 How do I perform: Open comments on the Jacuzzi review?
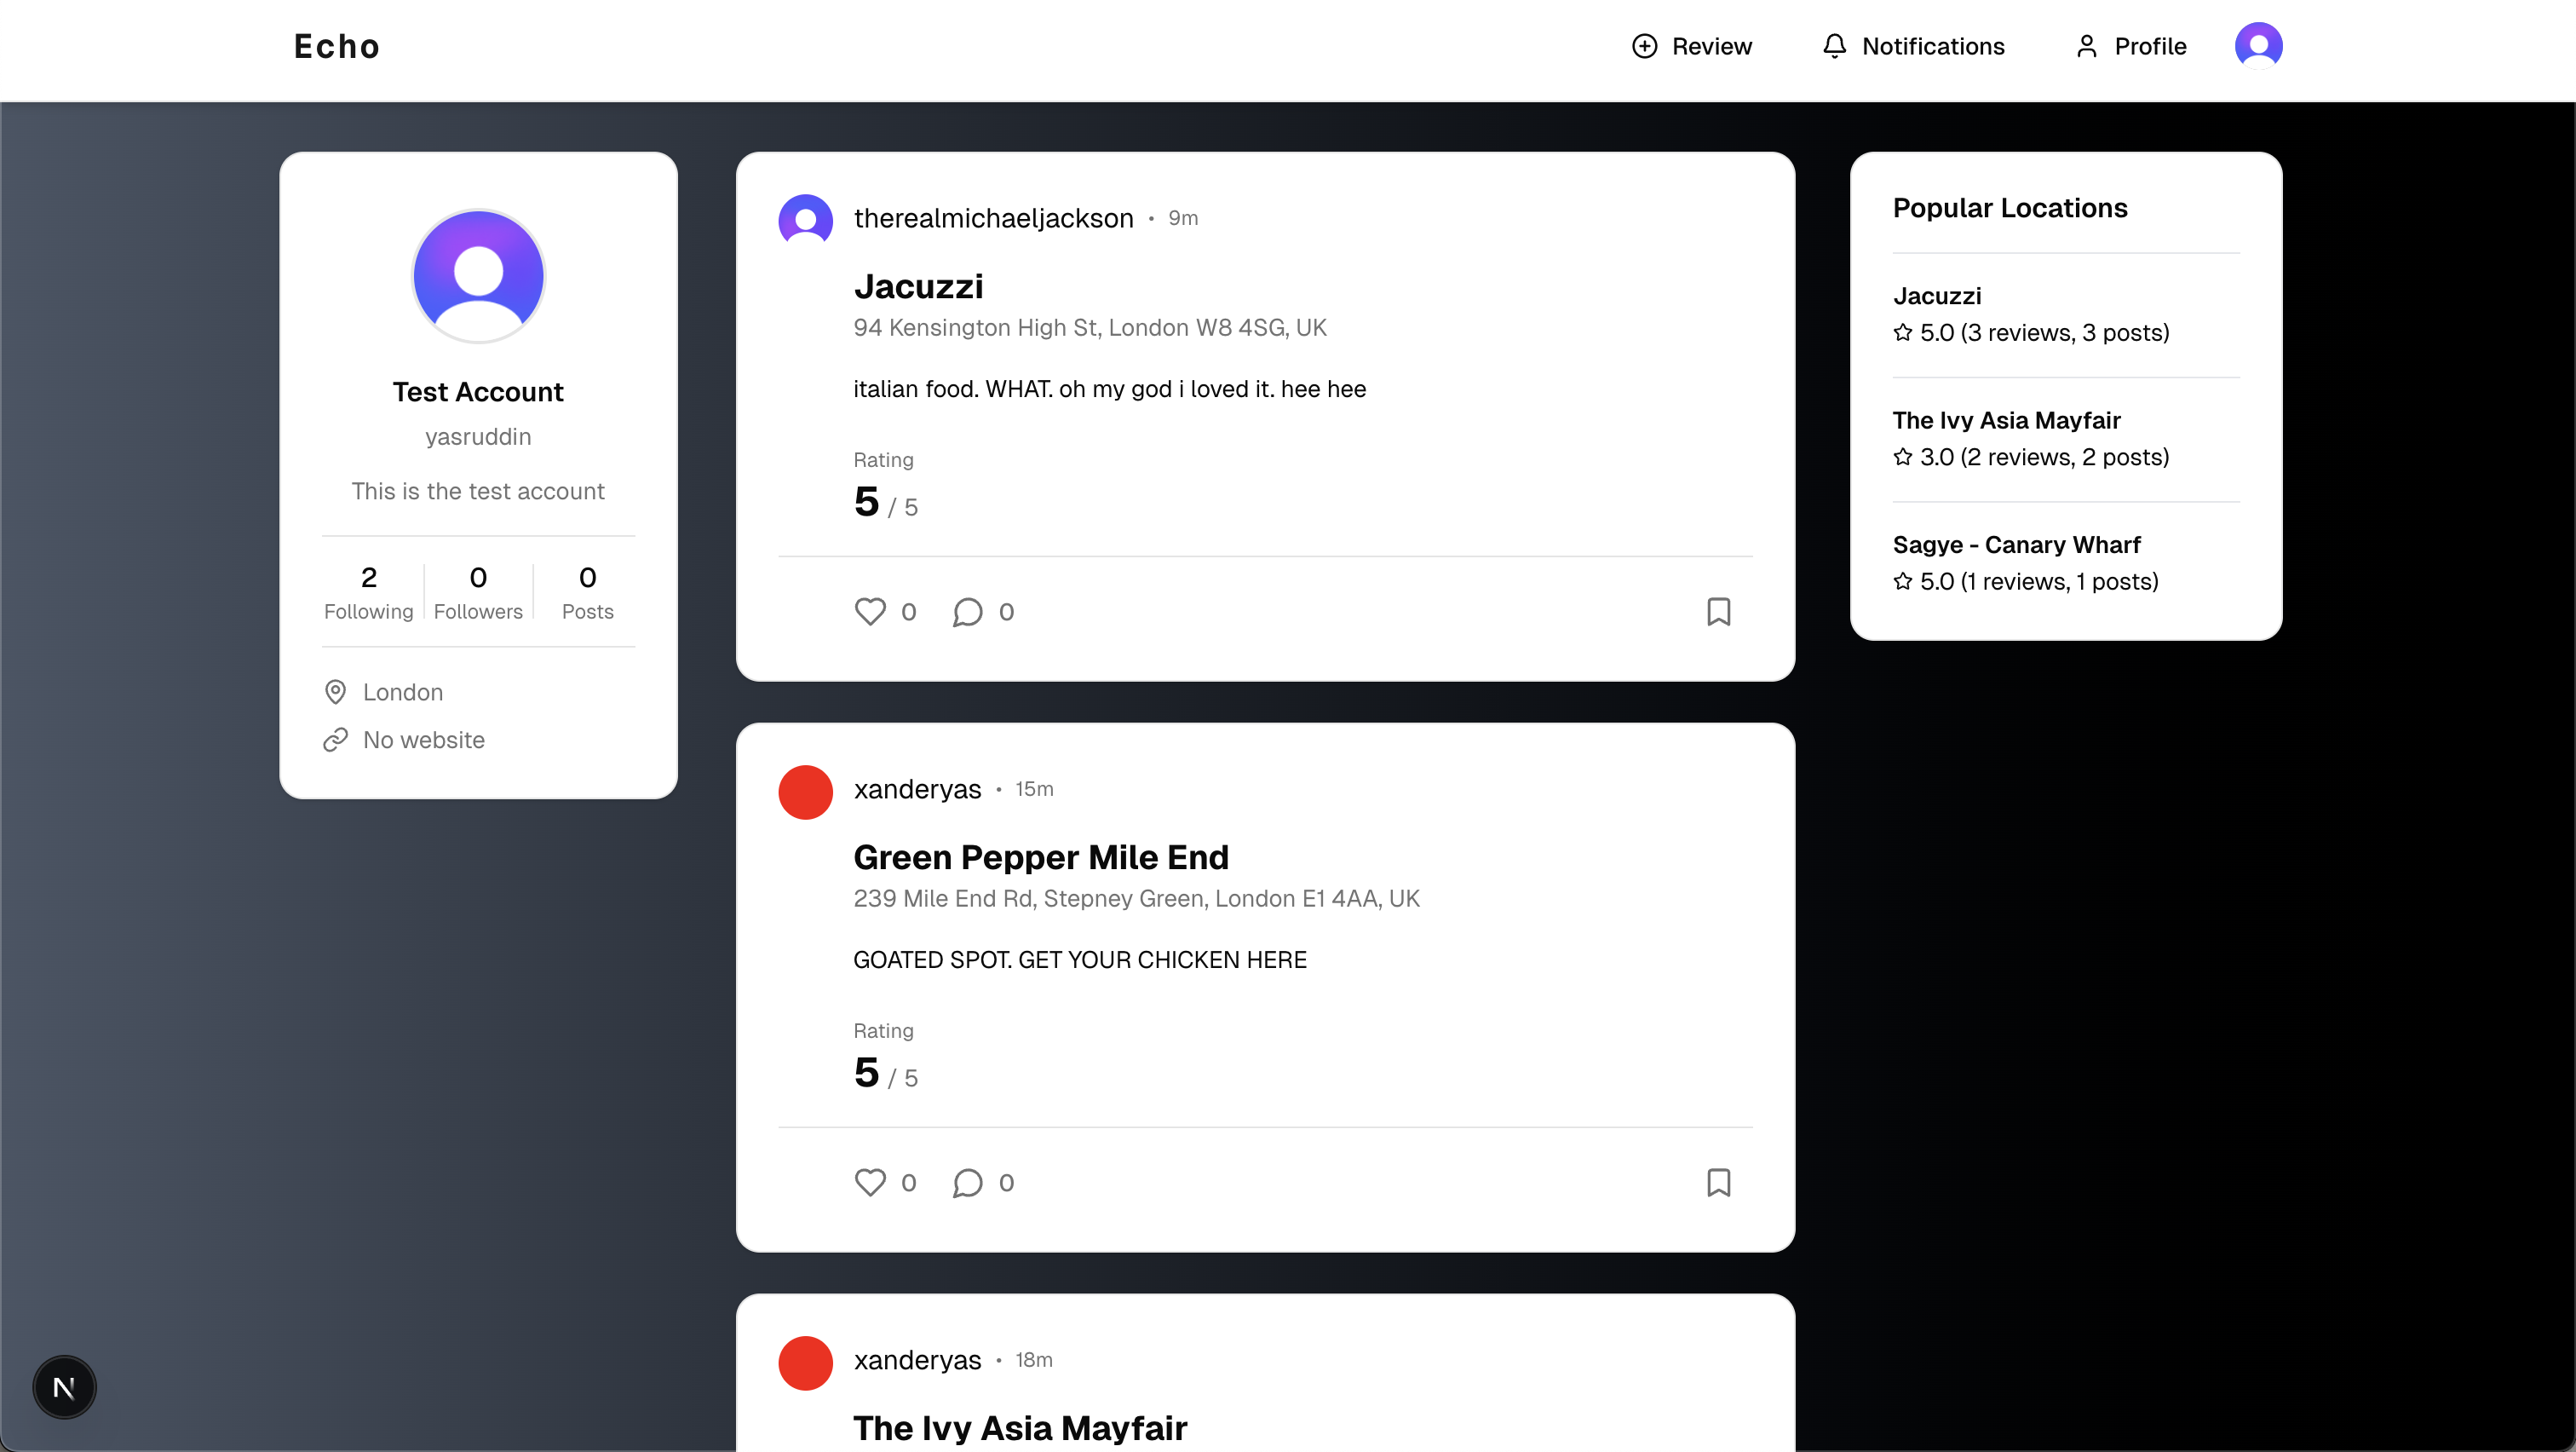click(967, 611)
